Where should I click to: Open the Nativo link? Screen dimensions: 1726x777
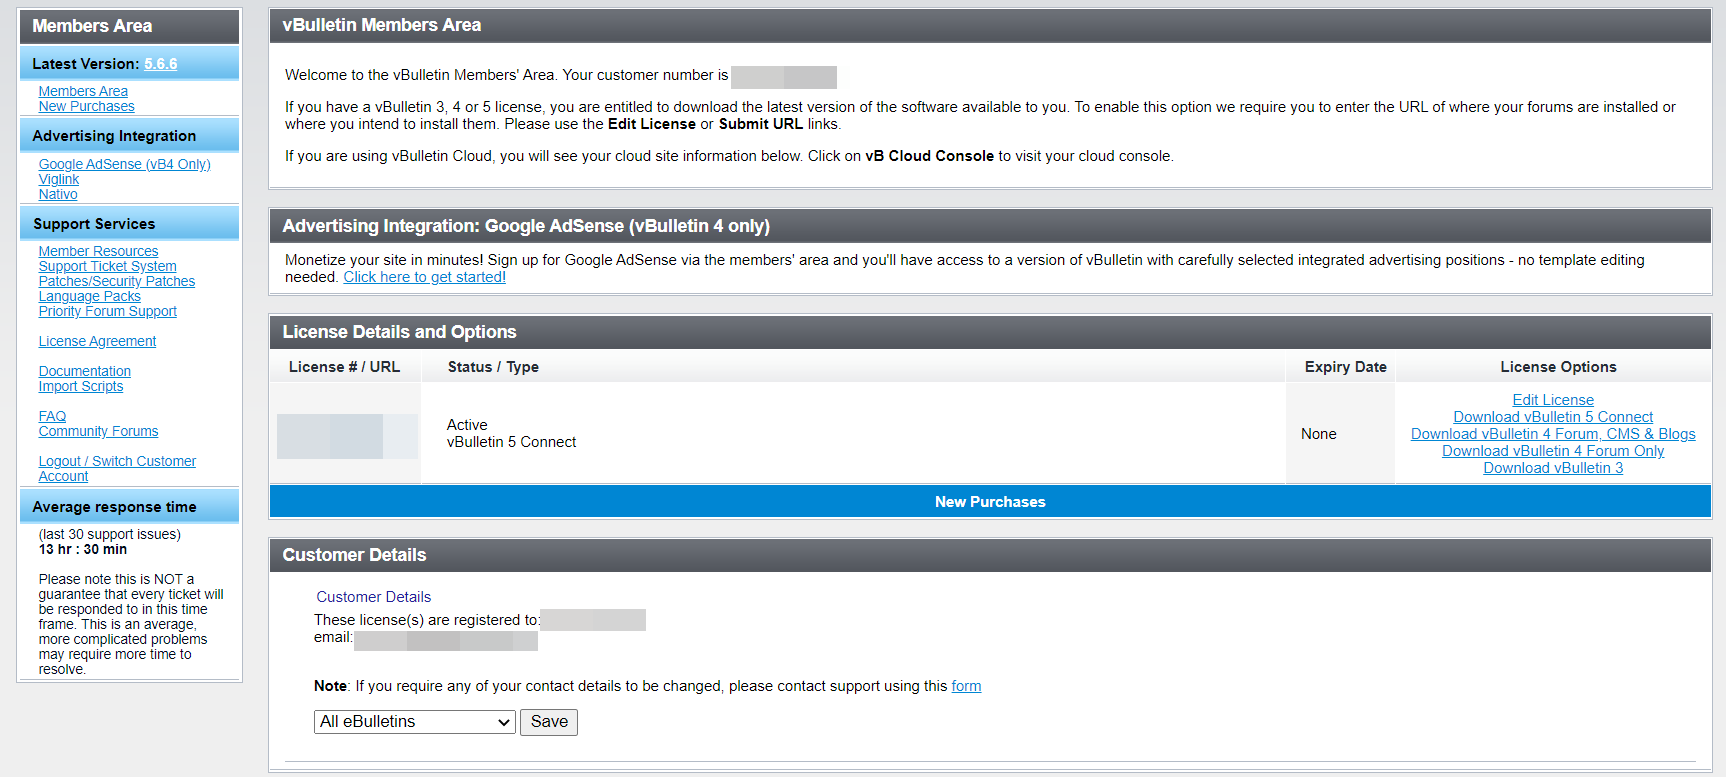(58, 194)
